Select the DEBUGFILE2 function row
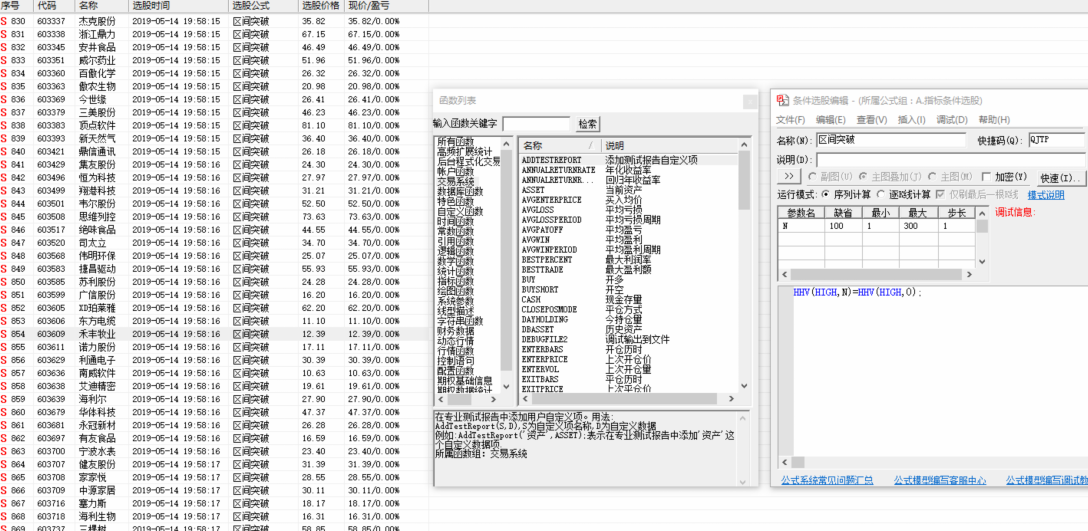The image size is (1088, 531). [x=627, y=339]
